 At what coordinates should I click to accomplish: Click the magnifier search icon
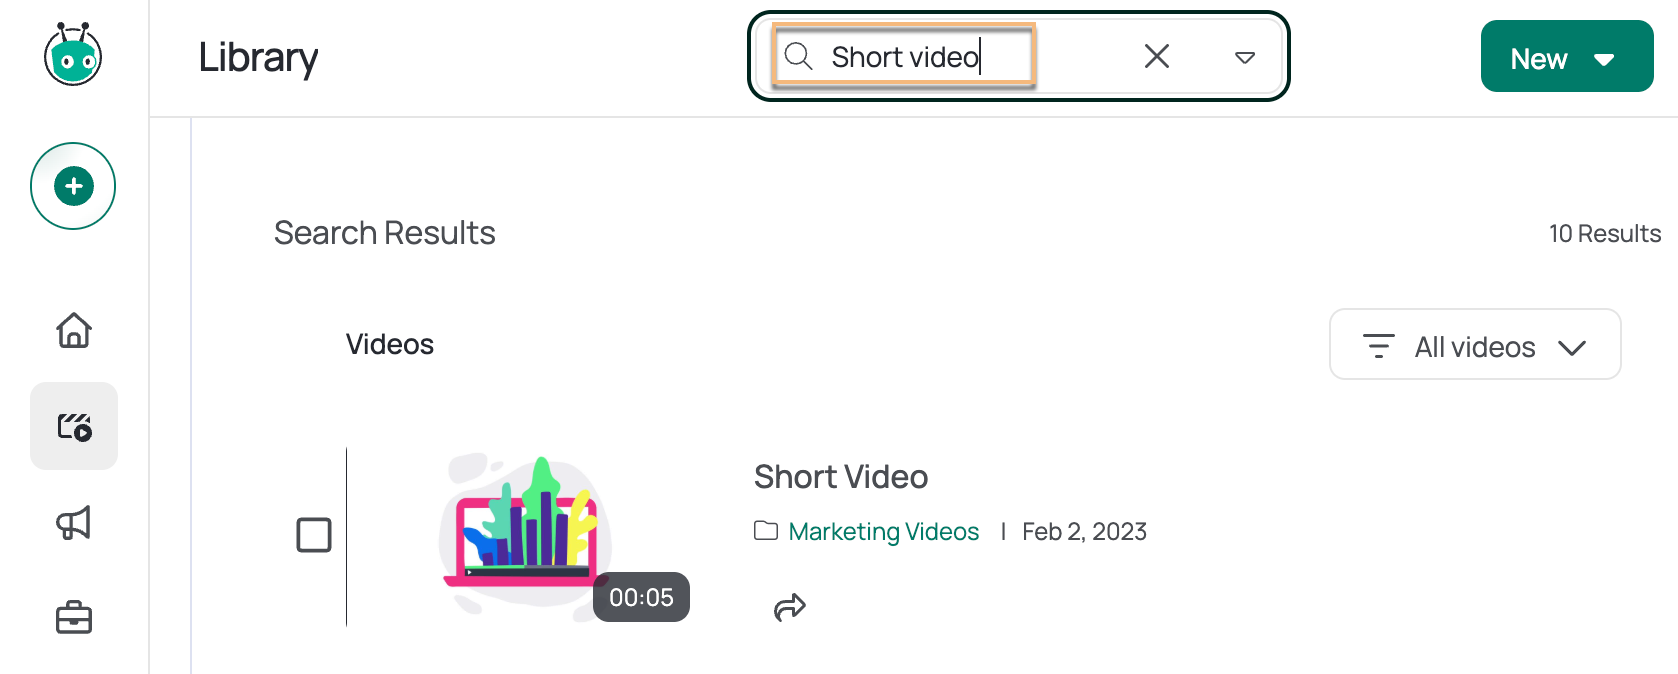[798, 56]
